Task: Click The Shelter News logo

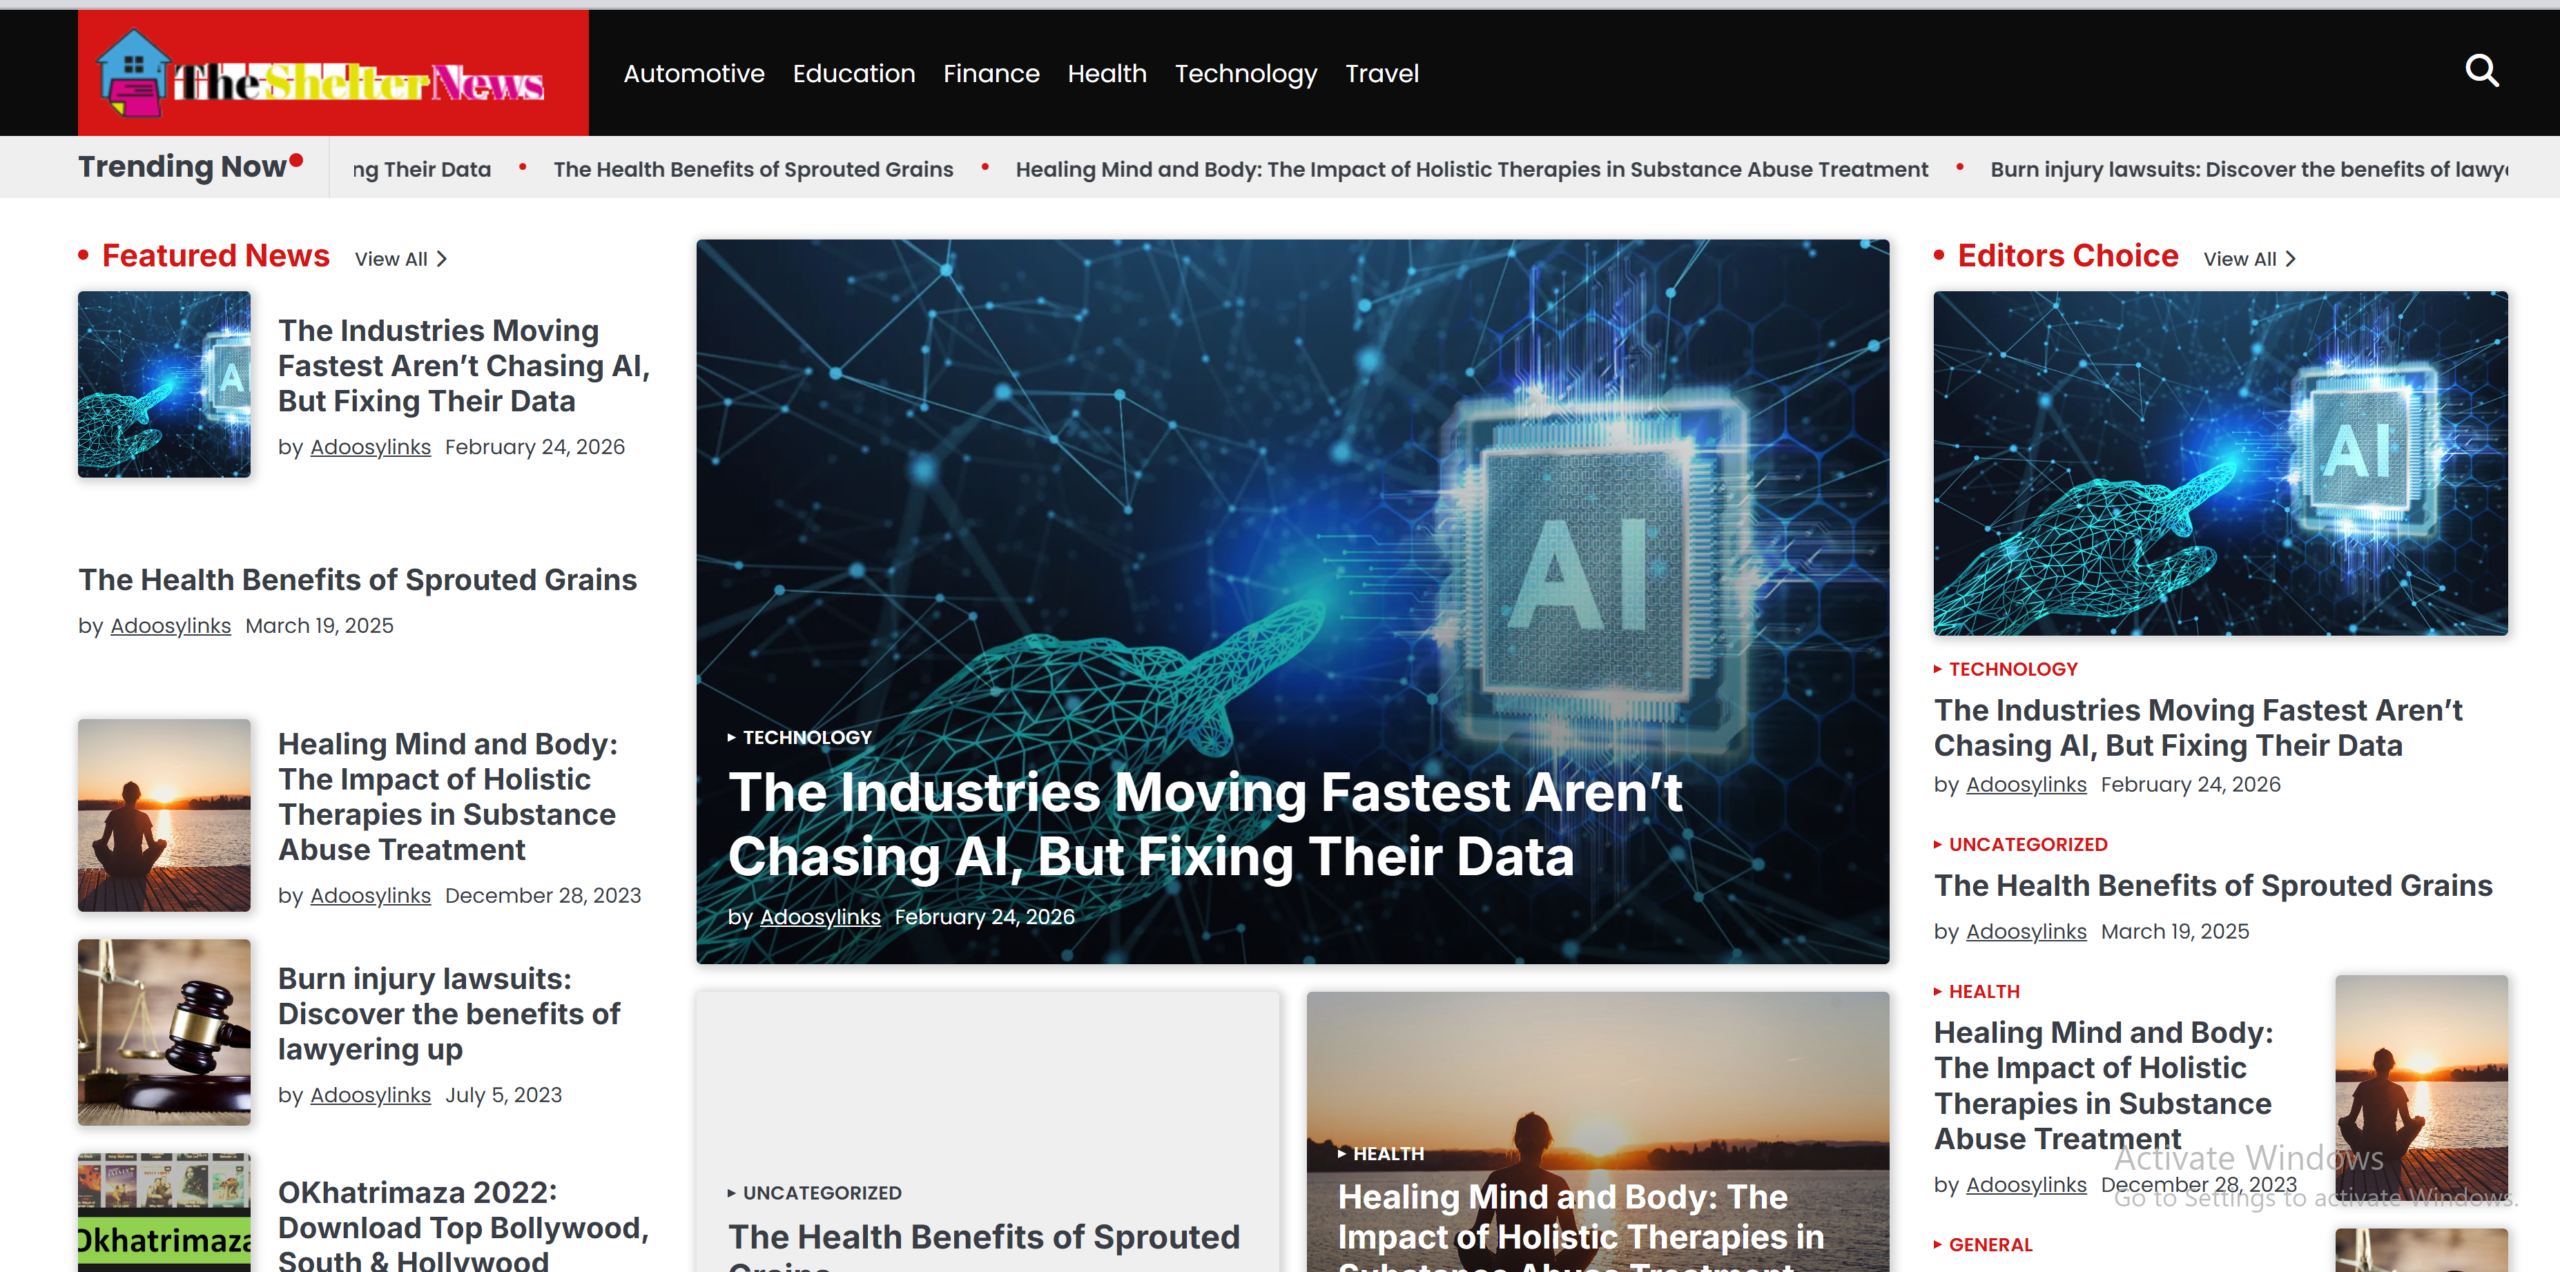Action: tap(333, 73)
